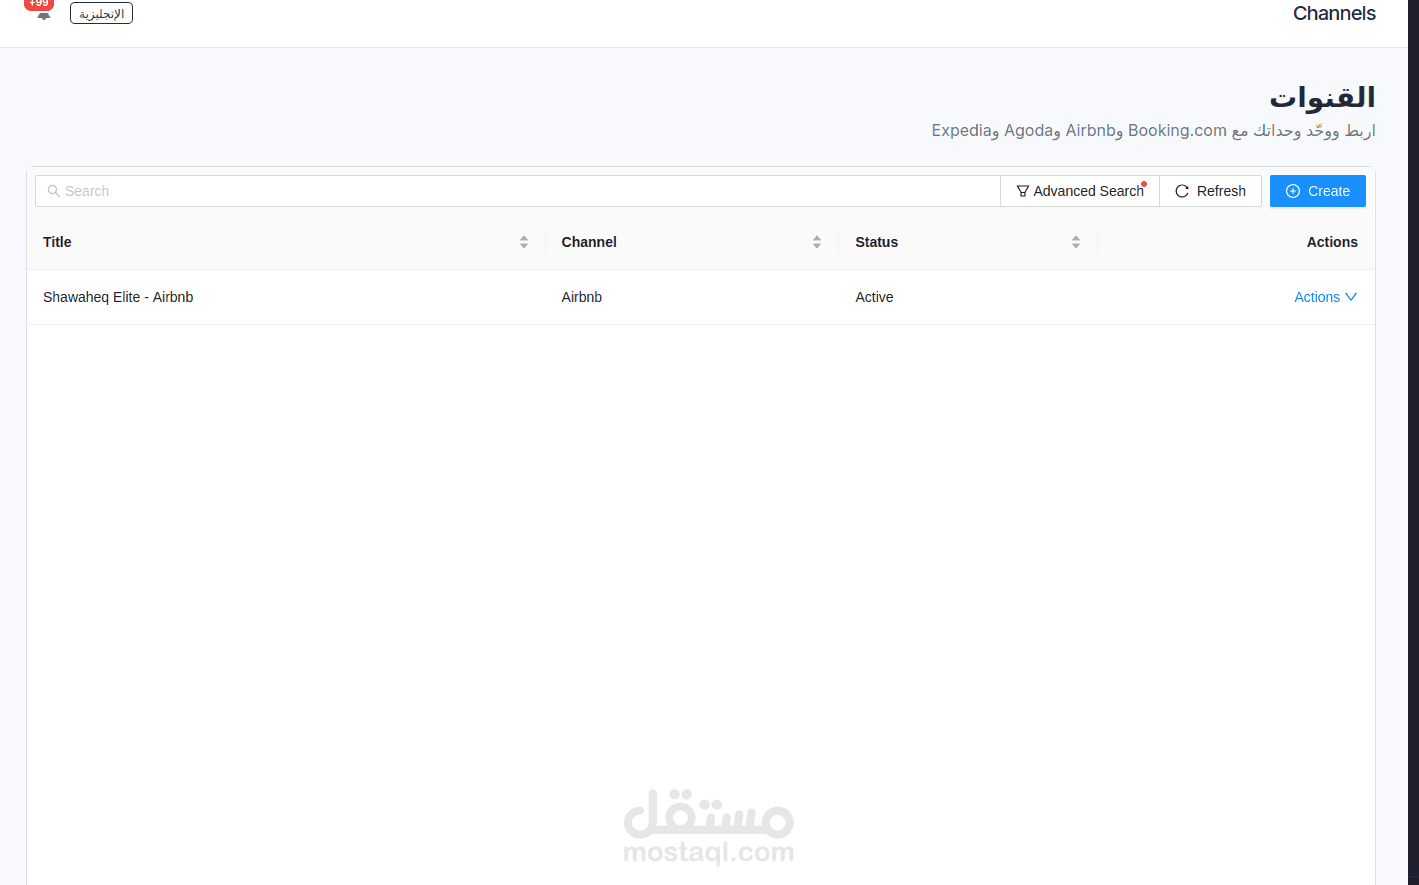Focus the Search input field
This screenshot has width=1419, height=885.
[518, 191]
